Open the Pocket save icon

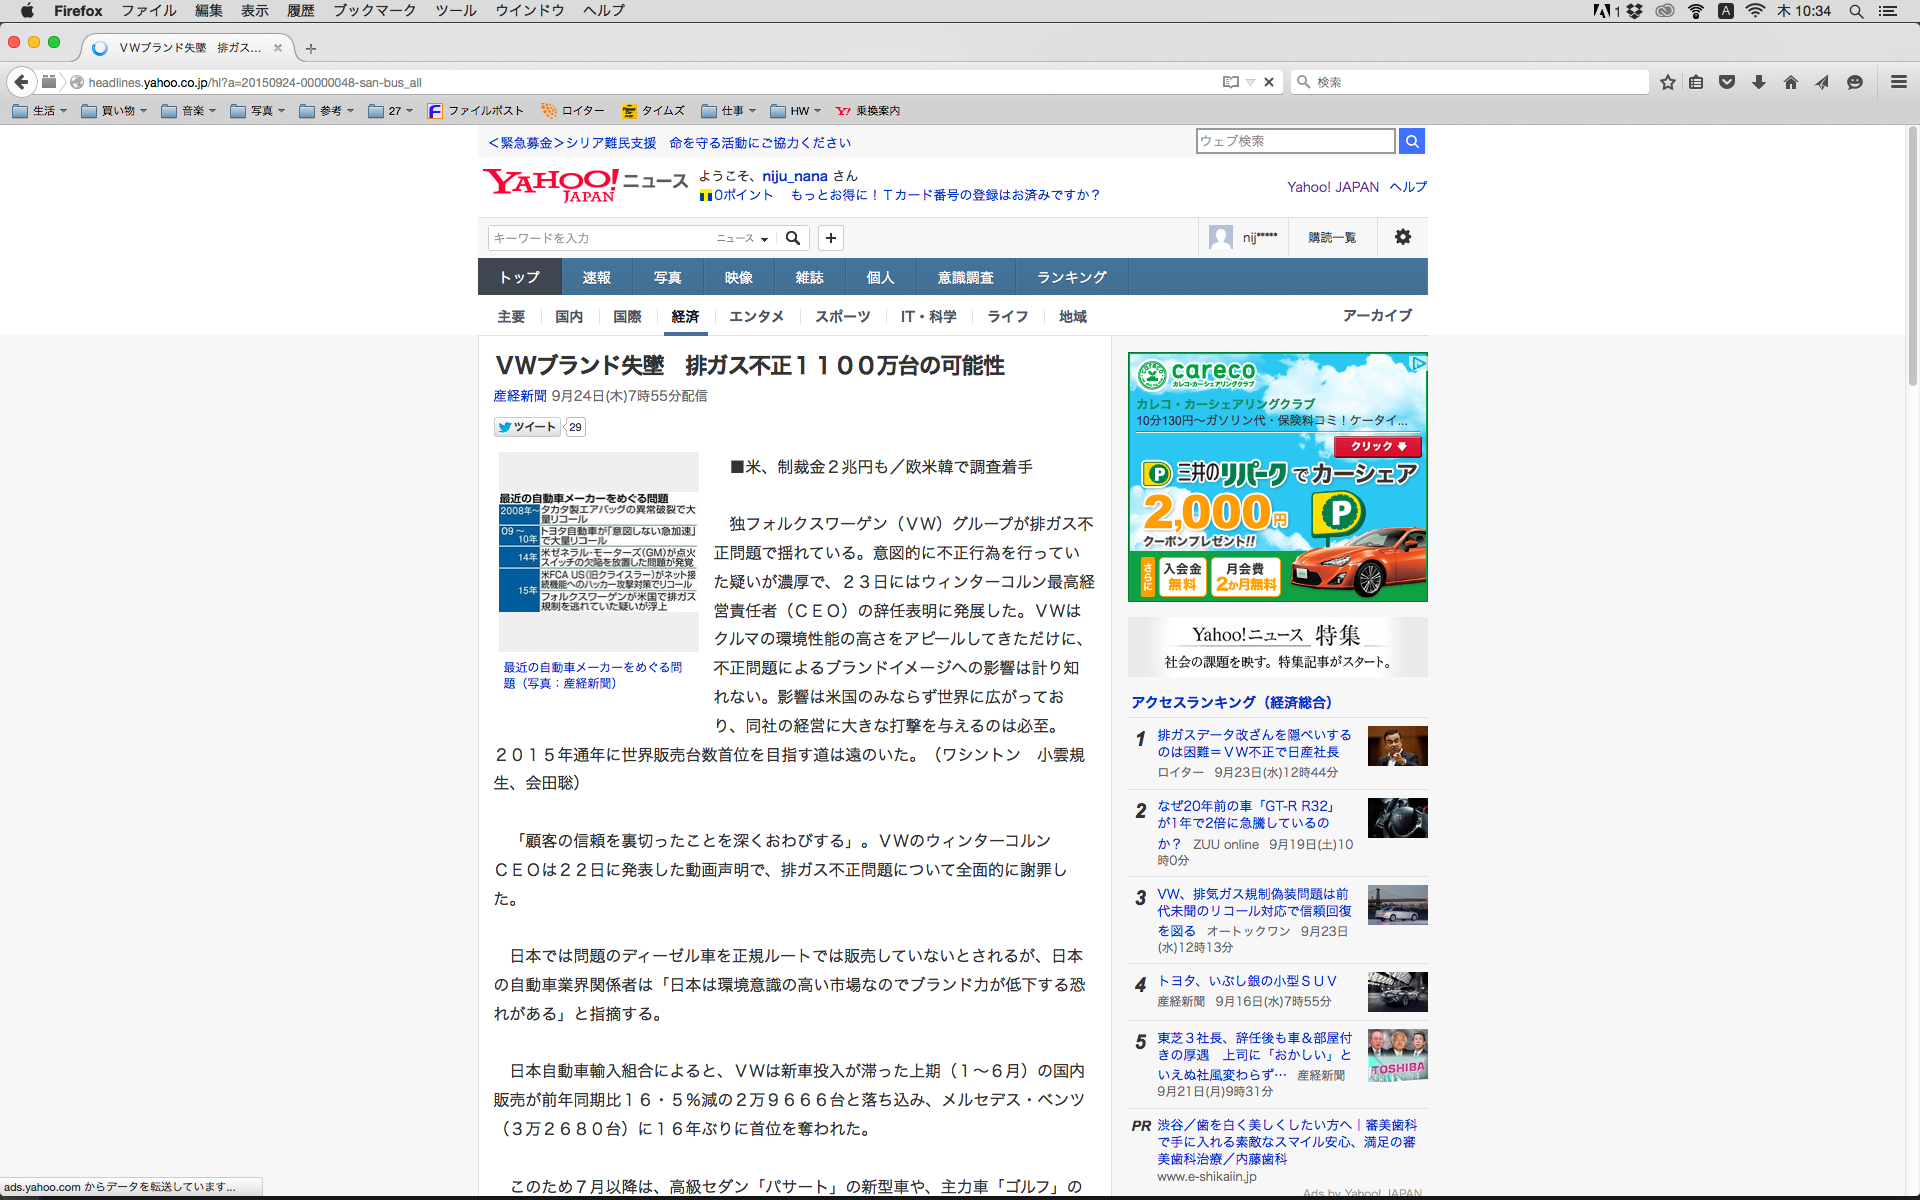point(1727,82)
